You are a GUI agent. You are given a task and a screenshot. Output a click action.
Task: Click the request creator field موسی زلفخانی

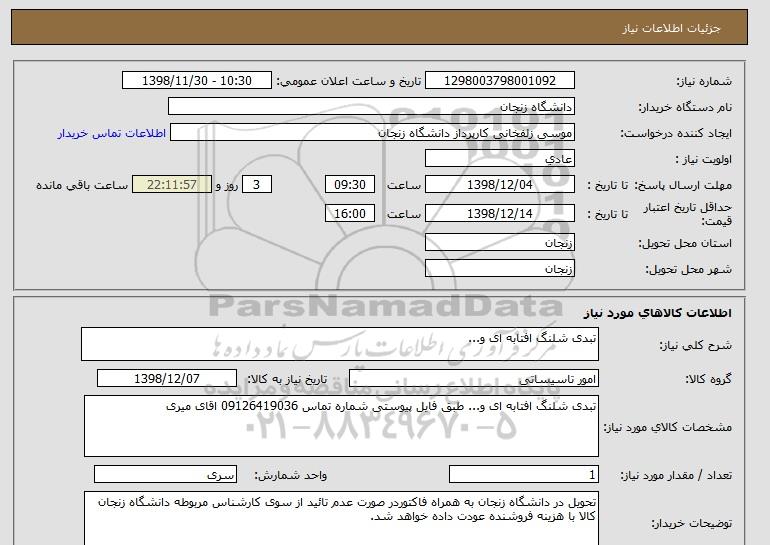coord(372,133)
